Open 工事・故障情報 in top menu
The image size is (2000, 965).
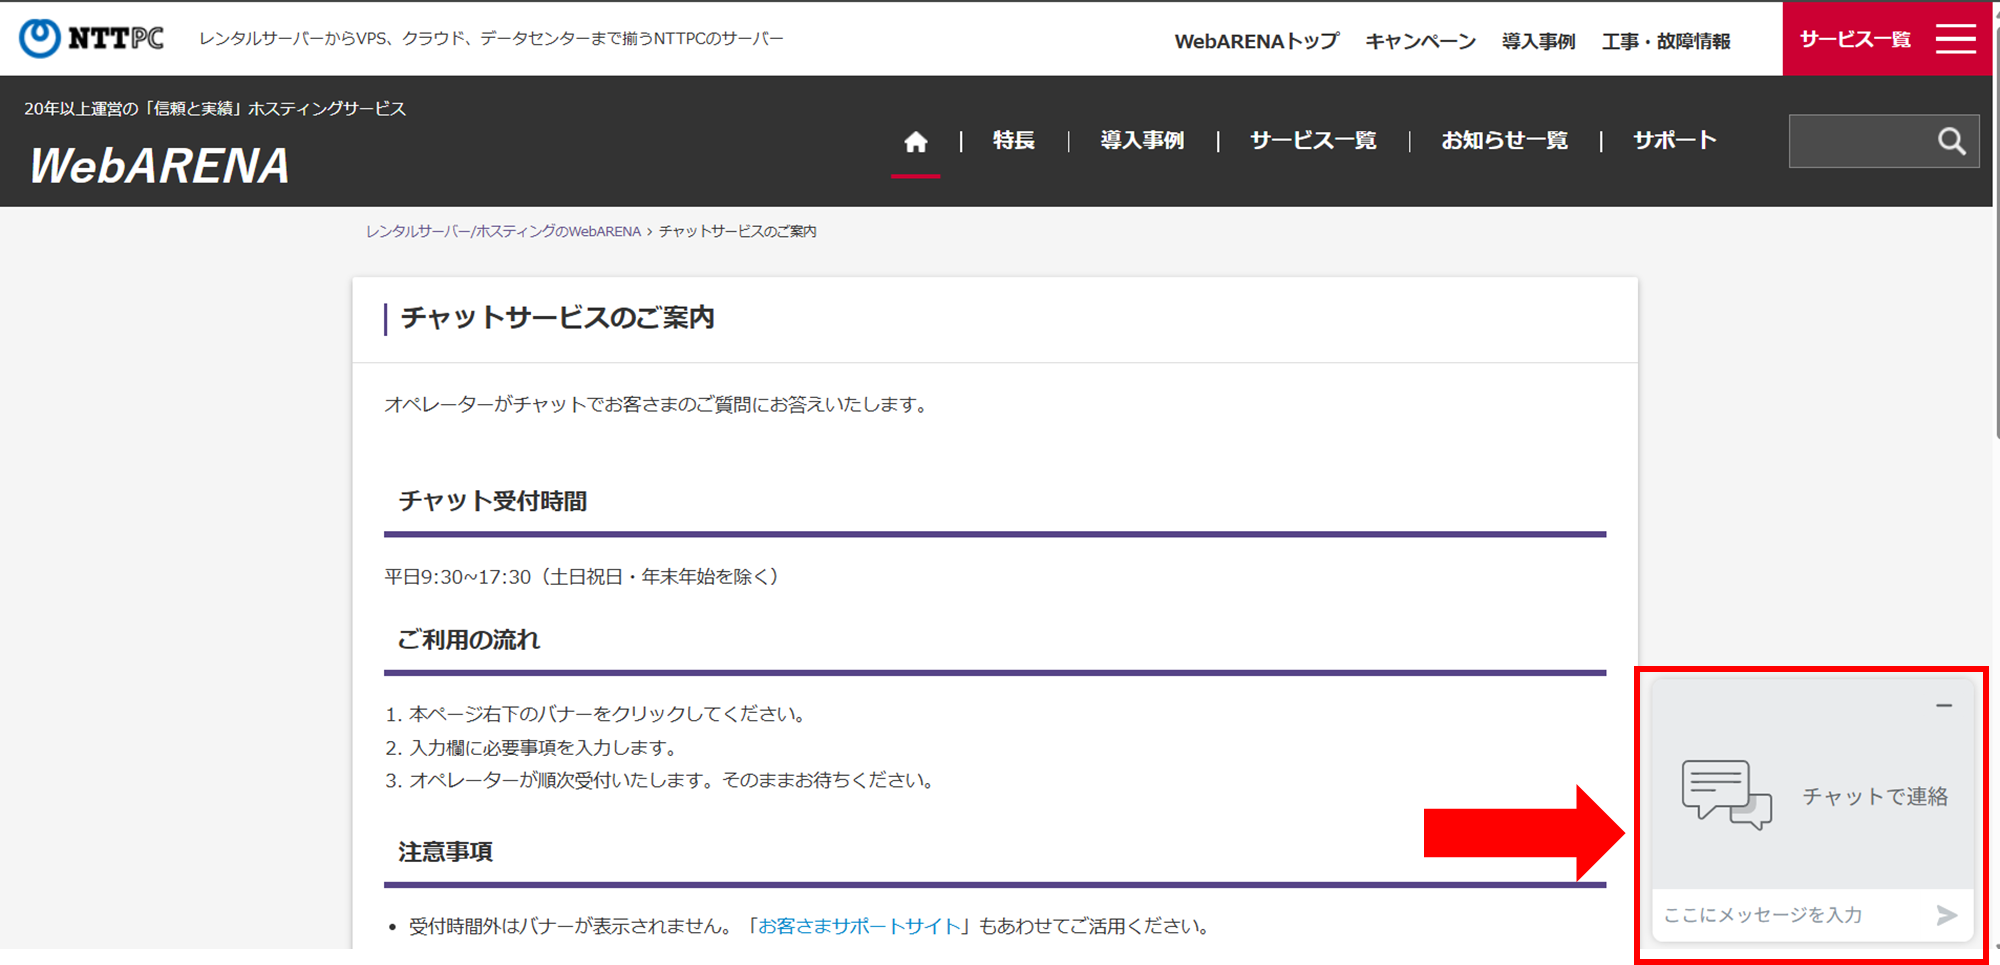tap(1665, 41)
